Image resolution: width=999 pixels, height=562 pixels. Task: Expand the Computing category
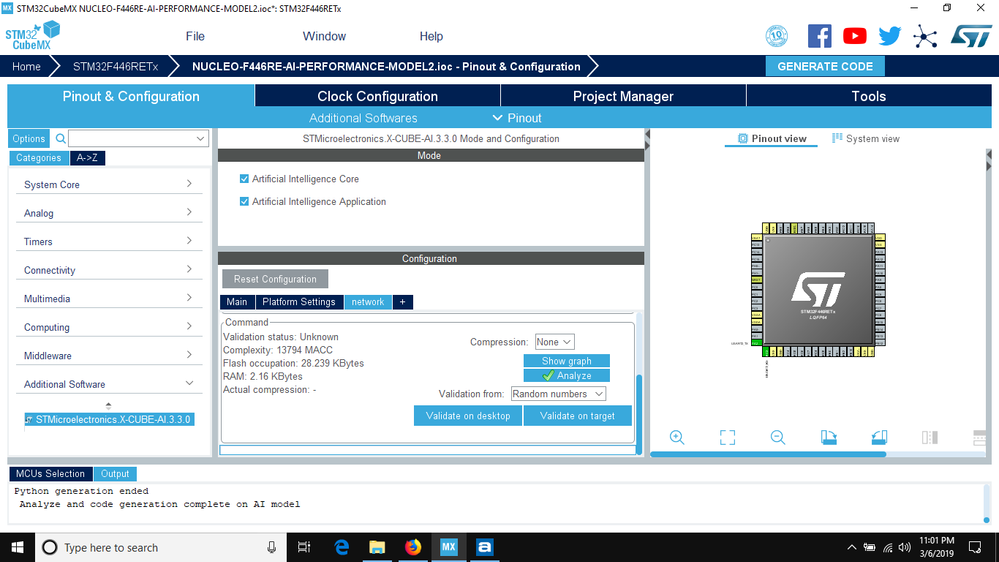(x=108, y=327)
